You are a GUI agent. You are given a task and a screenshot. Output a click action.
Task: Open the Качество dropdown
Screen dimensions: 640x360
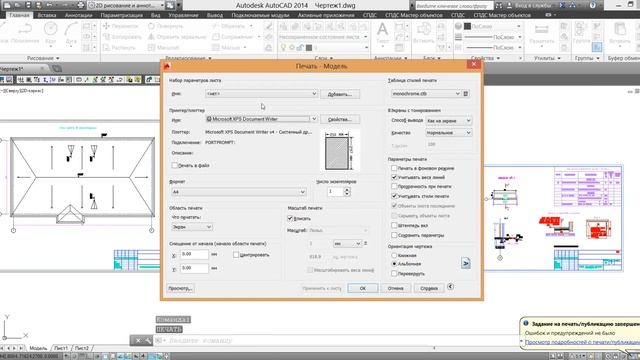(449, 133)
